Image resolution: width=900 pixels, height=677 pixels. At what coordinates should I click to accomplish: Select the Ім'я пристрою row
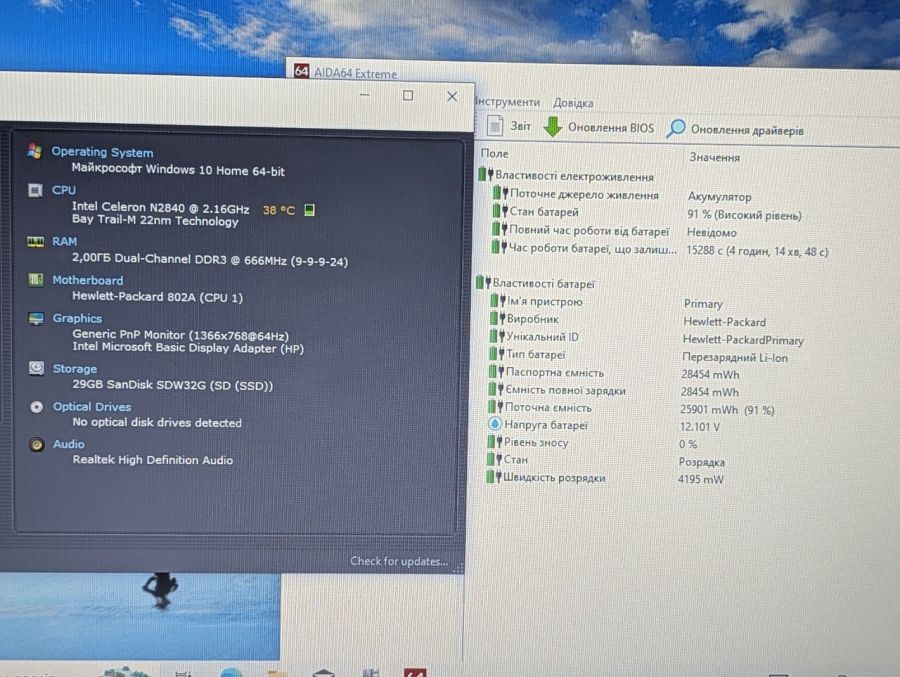[606, 302]
